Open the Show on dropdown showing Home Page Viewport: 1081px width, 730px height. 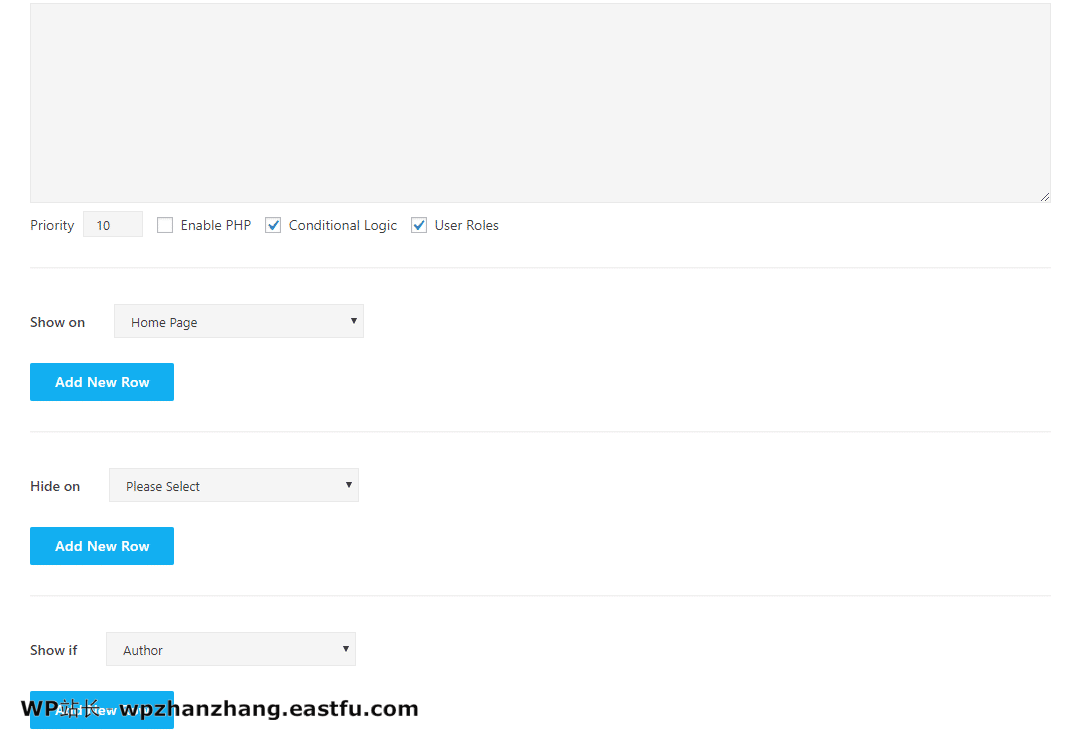point(239,322)
